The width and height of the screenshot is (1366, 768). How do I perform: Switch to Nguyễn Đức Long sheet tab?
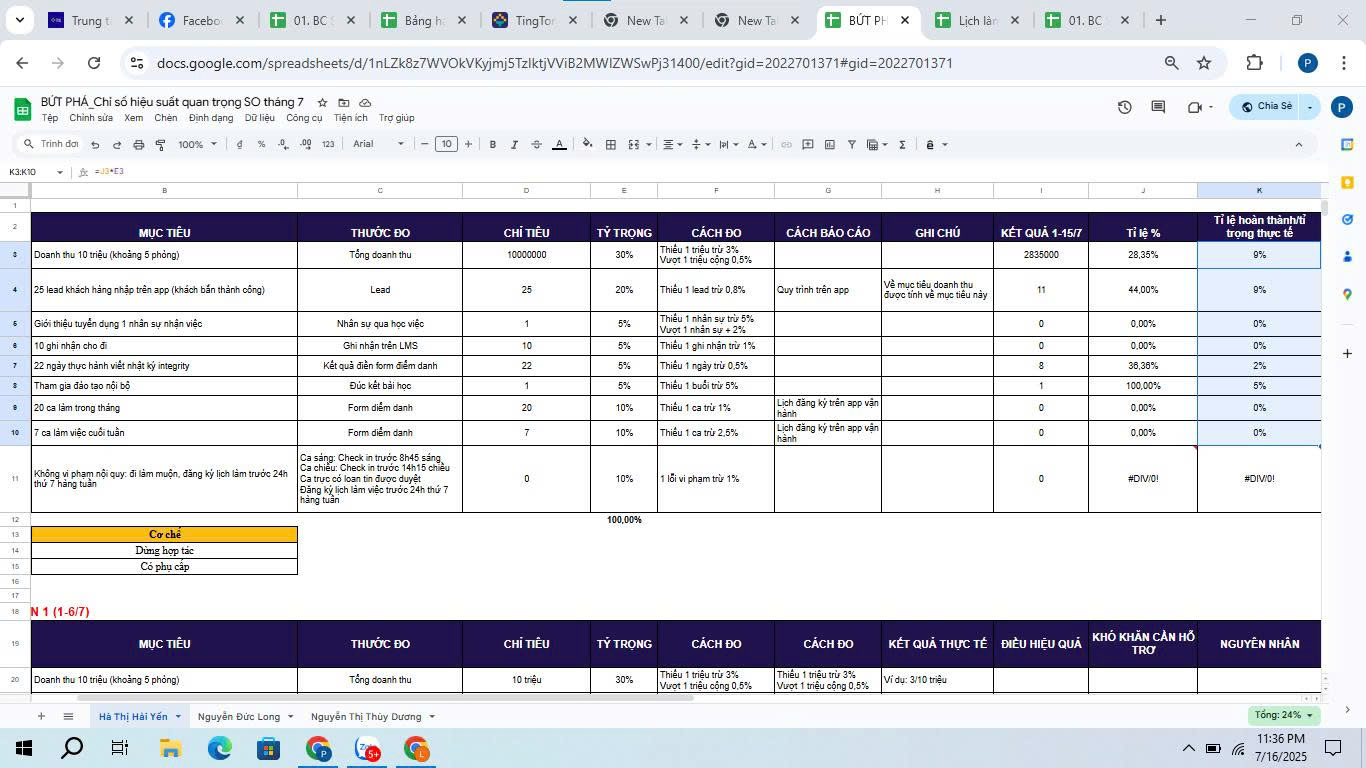(239, 716)
